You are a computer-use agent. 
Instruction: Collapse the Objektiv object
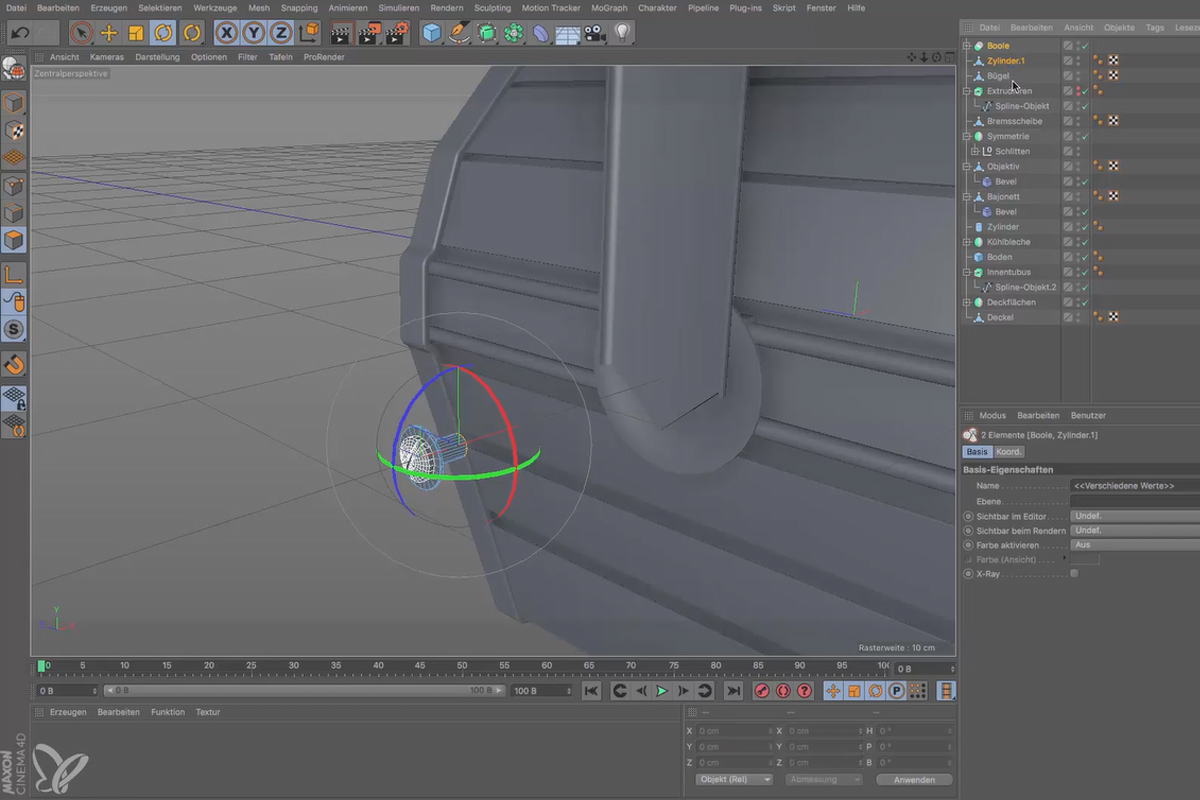(967, 166)
